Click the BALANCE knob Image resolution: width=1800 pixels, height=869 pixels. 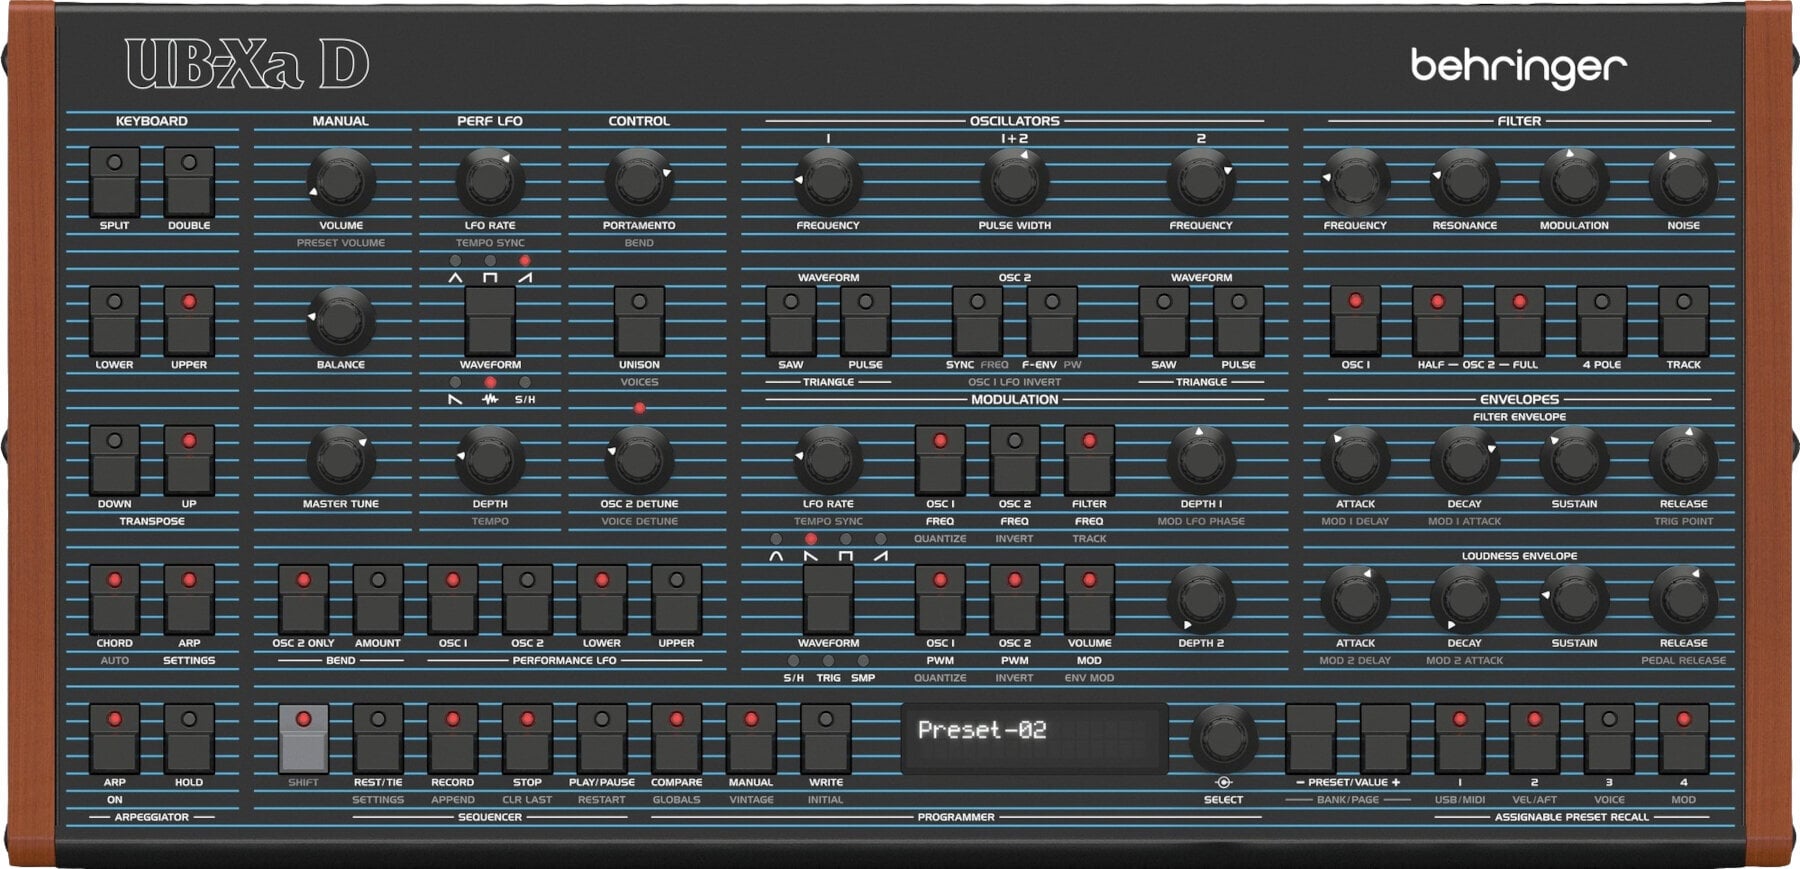[341, 321]
